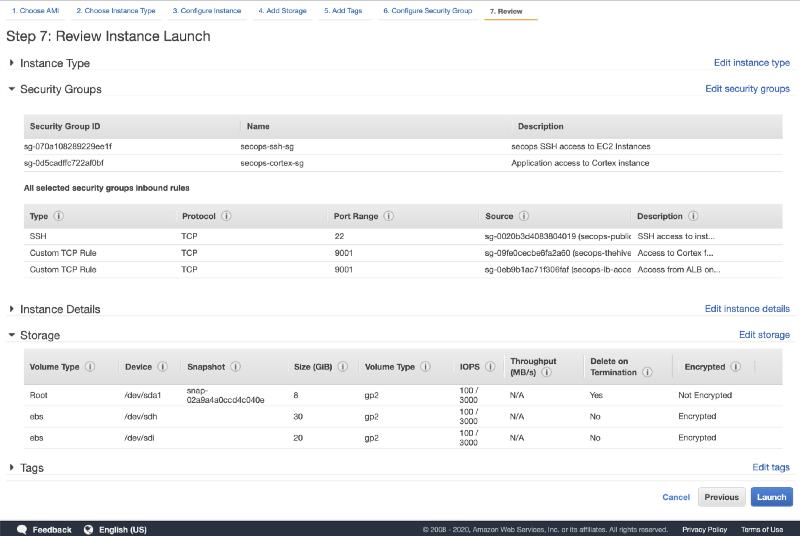Click the Privacy Policy footer link
Viewport: 800px width, 536px height.
pos(704,529)
